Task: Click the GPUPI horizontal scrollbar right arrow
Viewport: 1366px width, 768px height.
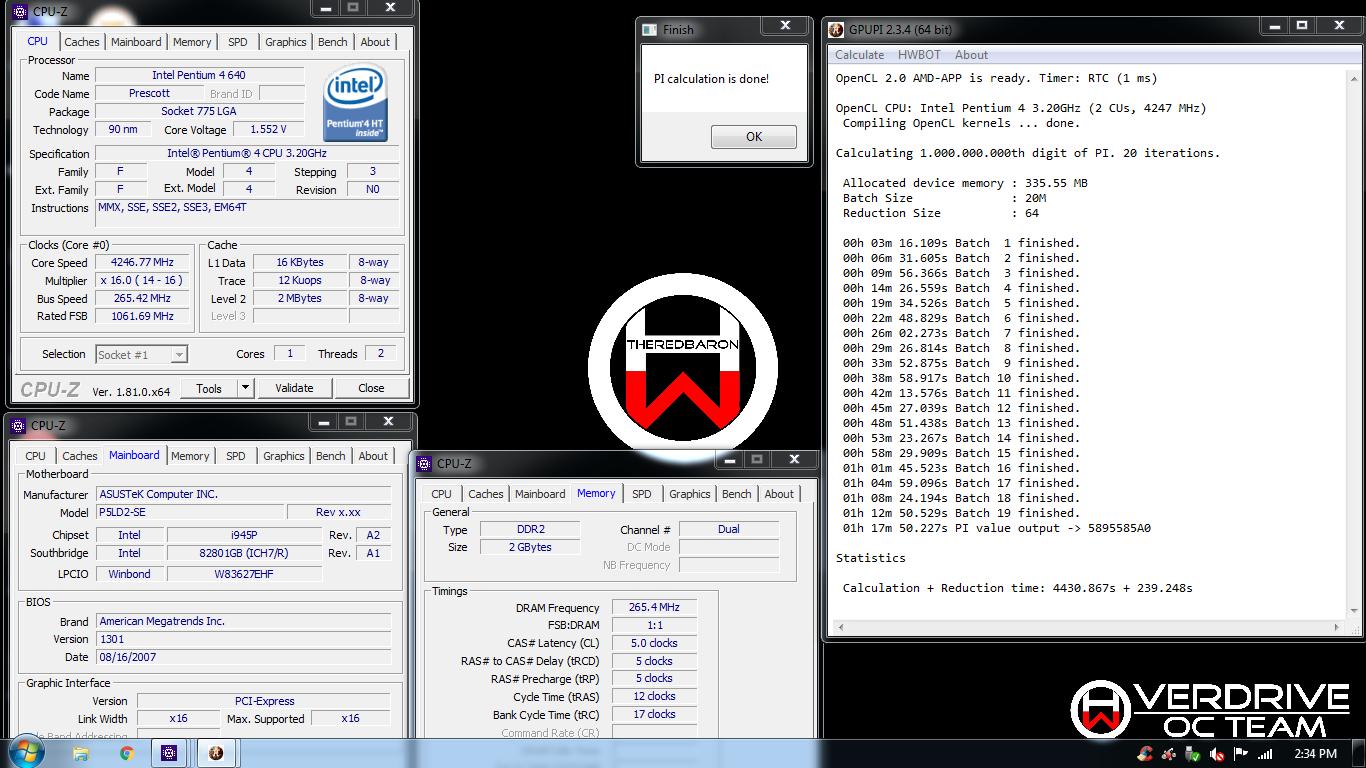Action: click(x=1338, y=628)
